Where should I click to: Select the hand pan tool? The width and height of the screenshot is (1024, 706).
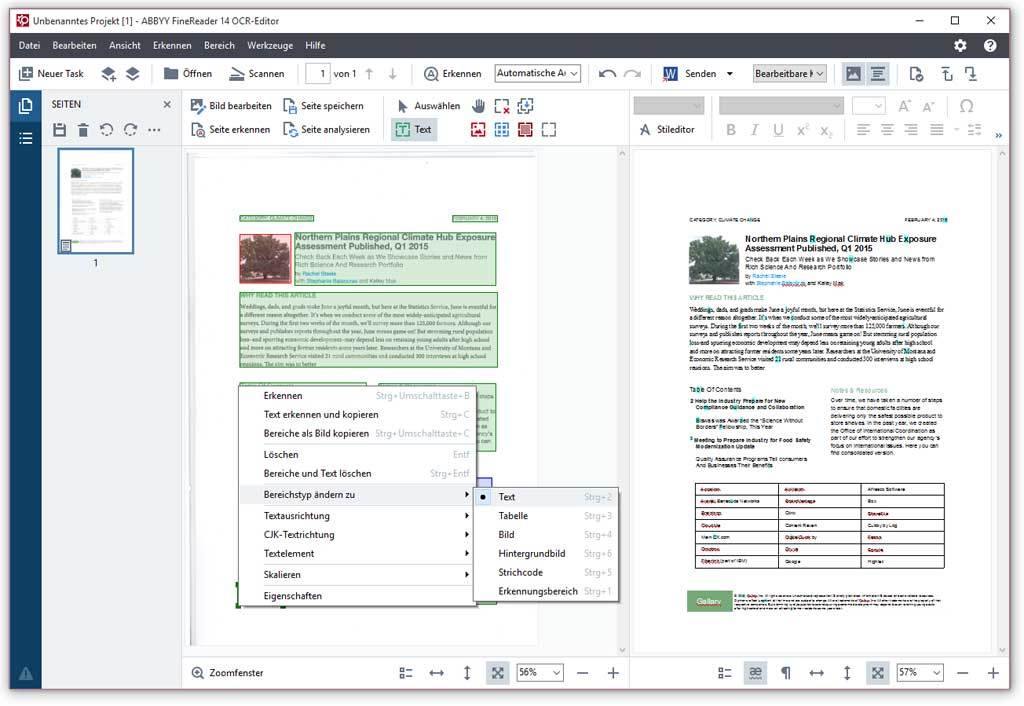(479, 106)
